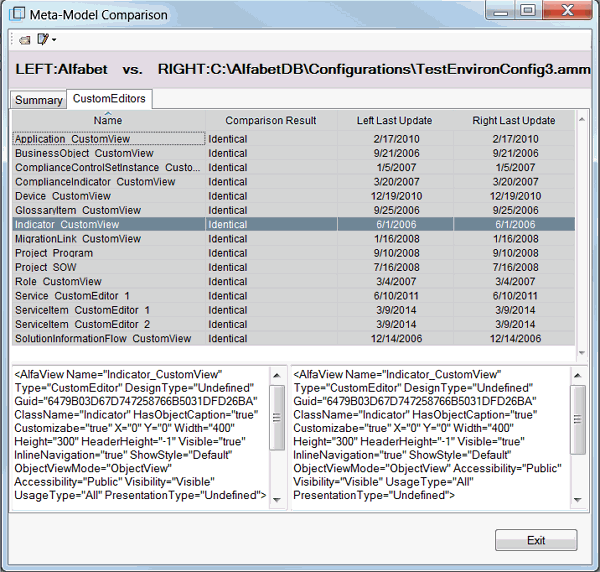
Task: Click the first toolbar icon left of the document icon
Action: point(25,40)
